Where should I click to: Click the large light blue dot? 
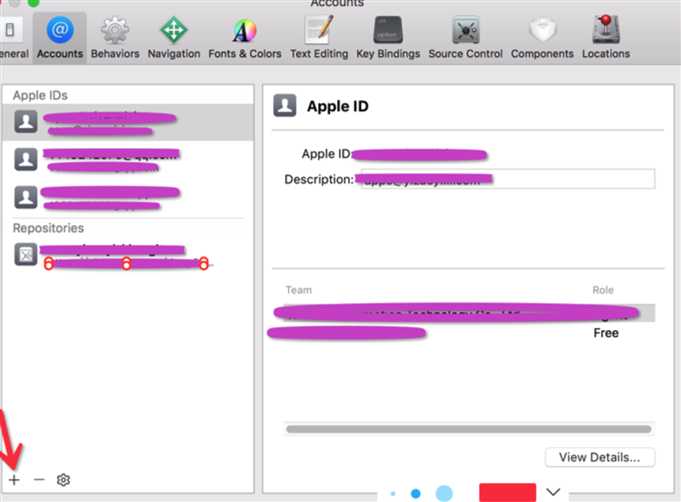pos(444,493)
